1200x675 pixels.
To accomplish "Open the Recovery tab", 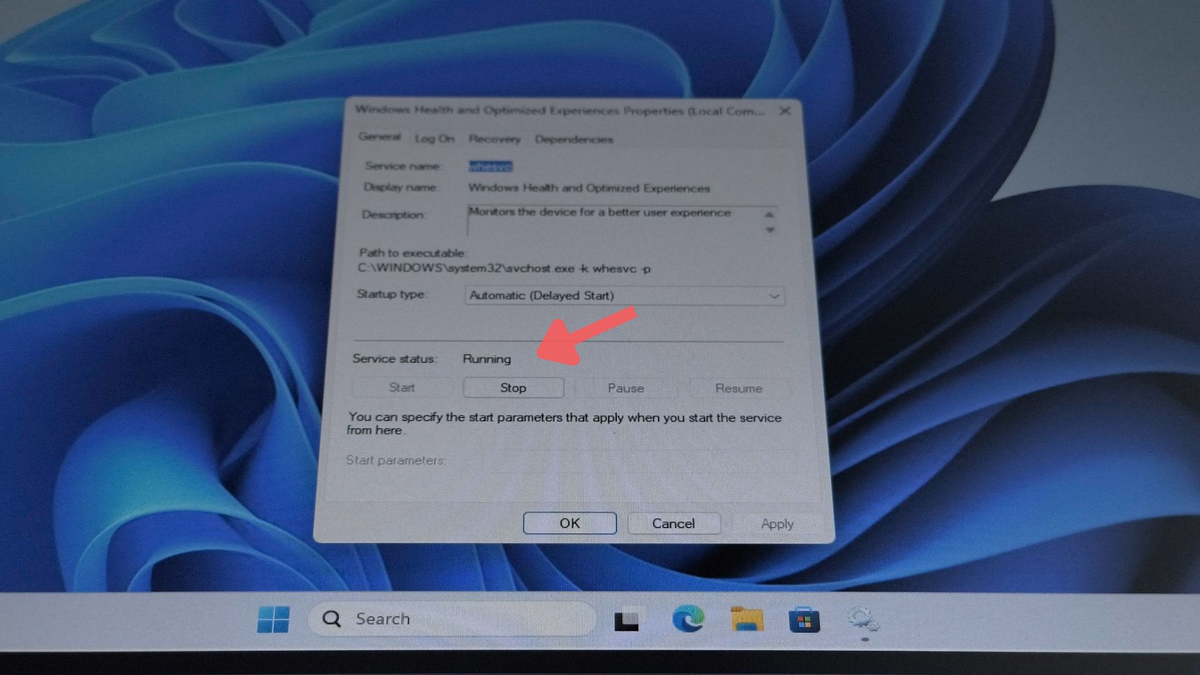I will (x=494, y=139).
